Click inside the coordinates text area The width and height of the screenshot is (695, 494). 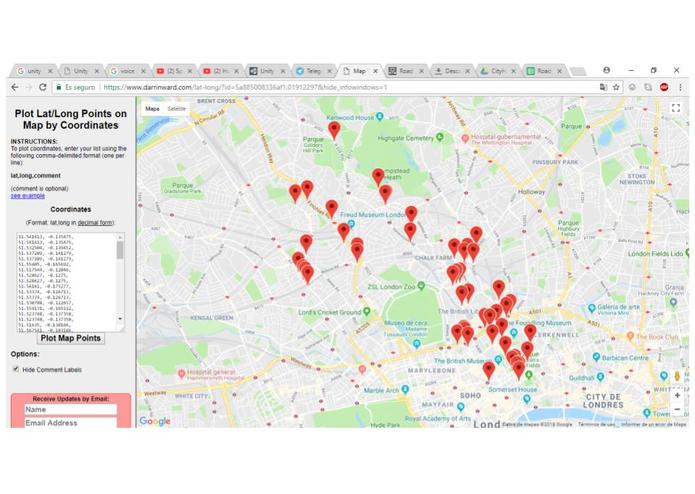click(x=67, y=282)
